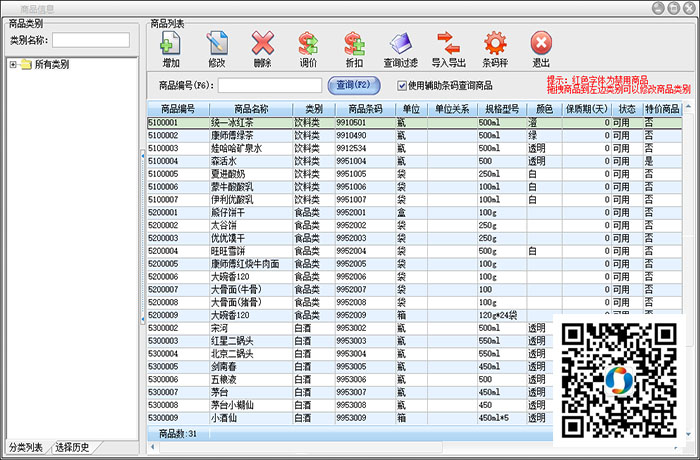700x460 pixels.
Task: Sort by 商品条码 column header
Action: coord(365,109)
